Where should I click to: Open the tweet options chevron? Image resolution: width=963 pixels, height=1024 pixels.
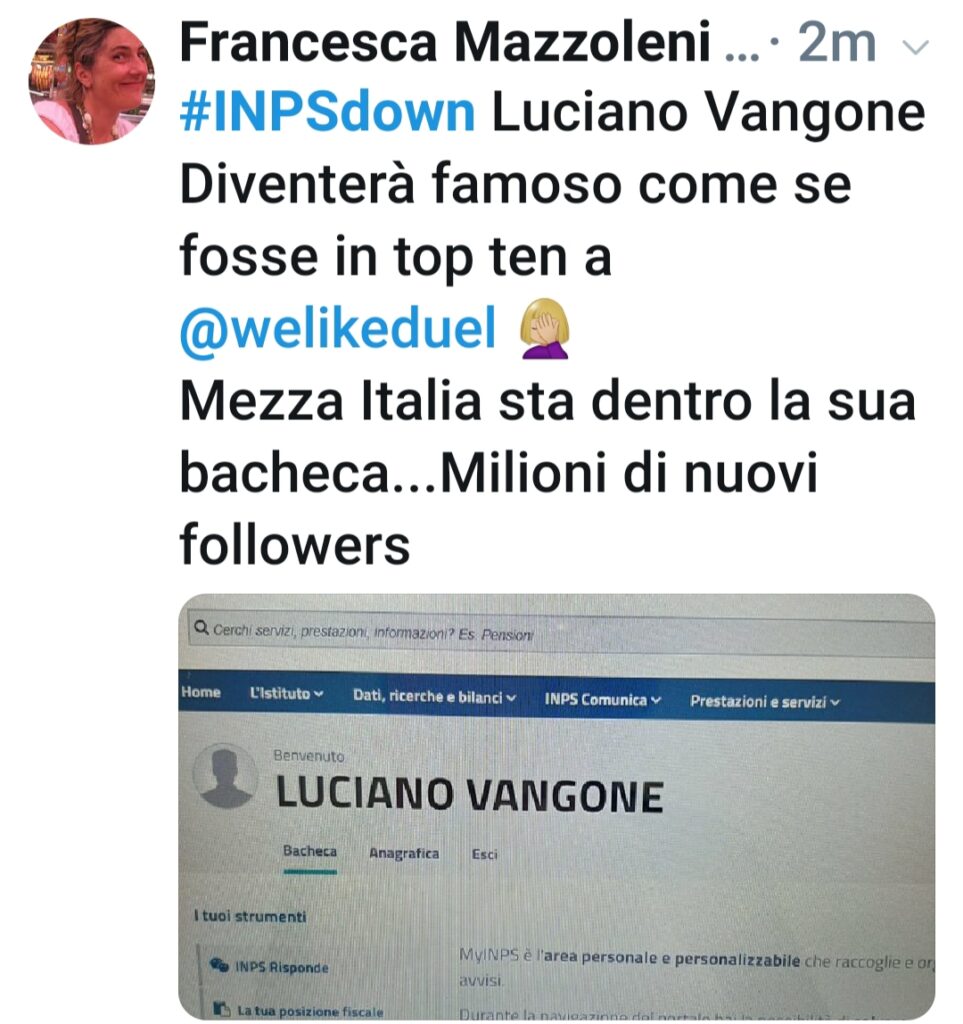pyautogui.click(x=915, y=47)
